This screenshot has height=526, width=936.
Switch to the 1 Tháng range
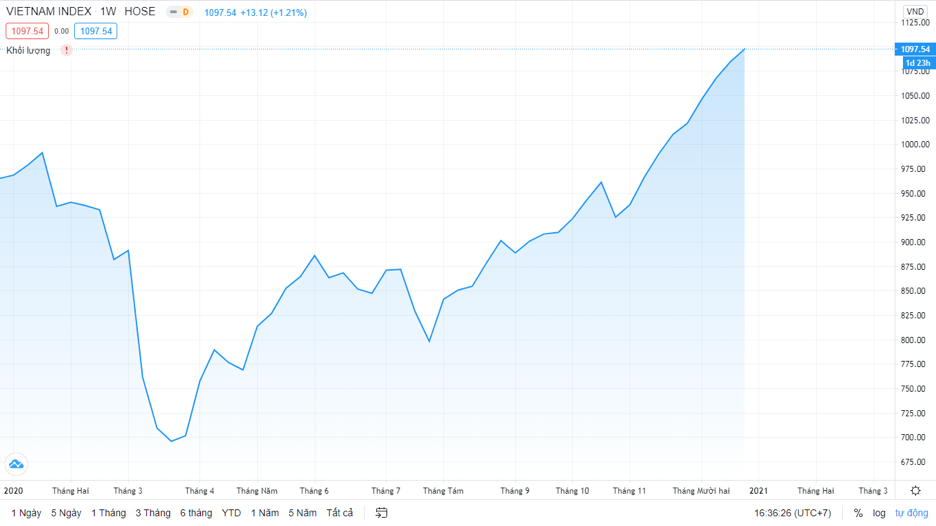109,513
